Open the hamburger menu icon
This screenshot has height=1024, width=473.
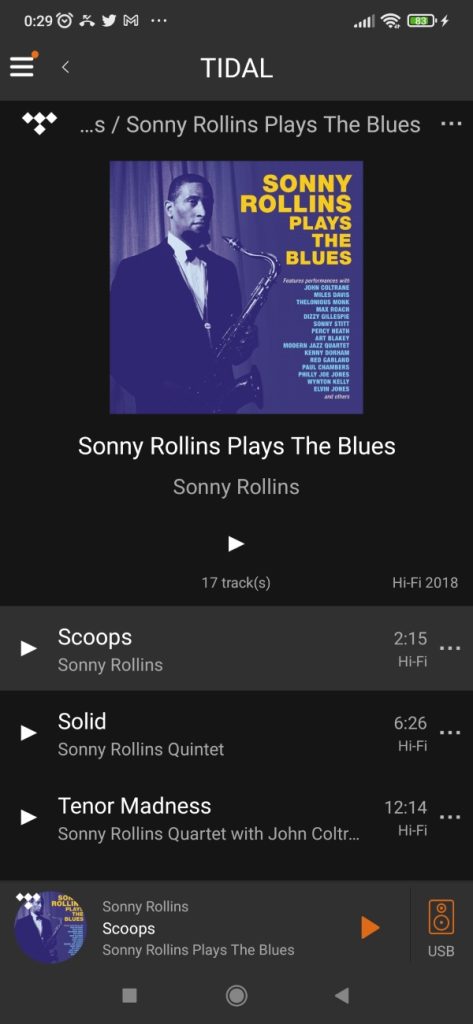point(22,67)
